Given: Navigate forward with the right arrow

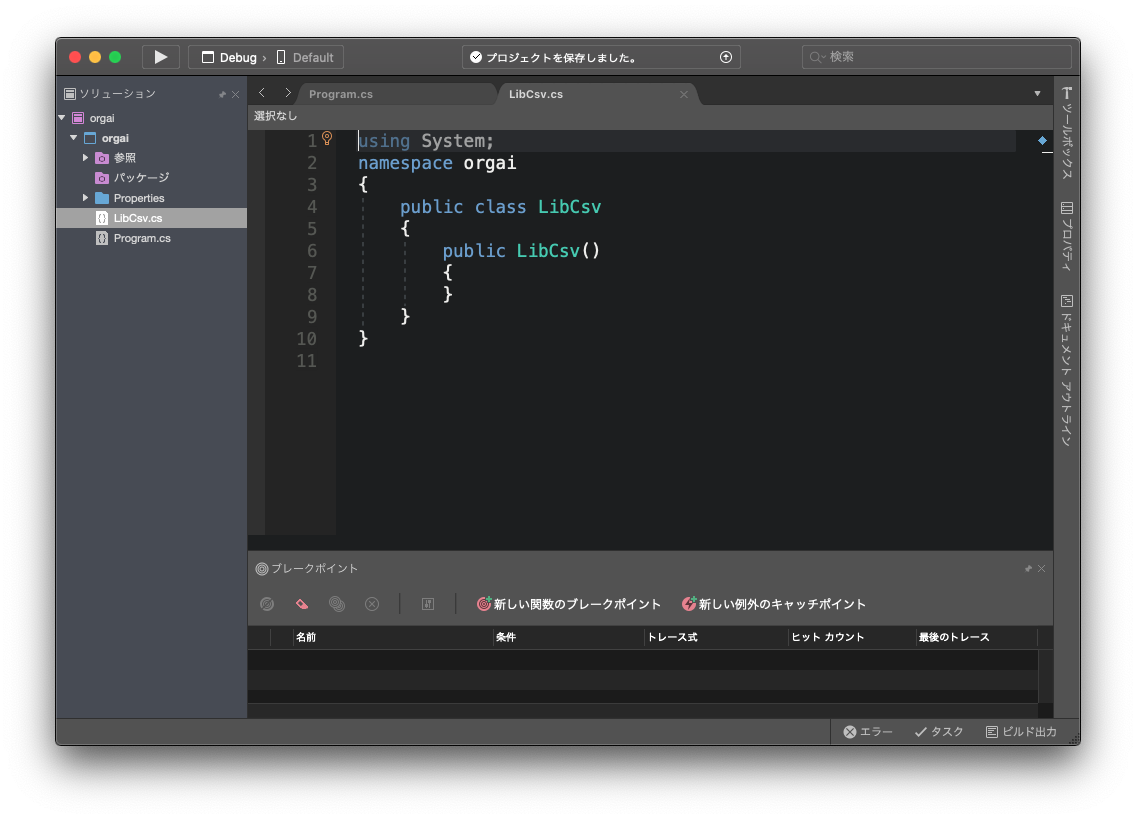Looking at the screenshot, I should click(288, 93).
